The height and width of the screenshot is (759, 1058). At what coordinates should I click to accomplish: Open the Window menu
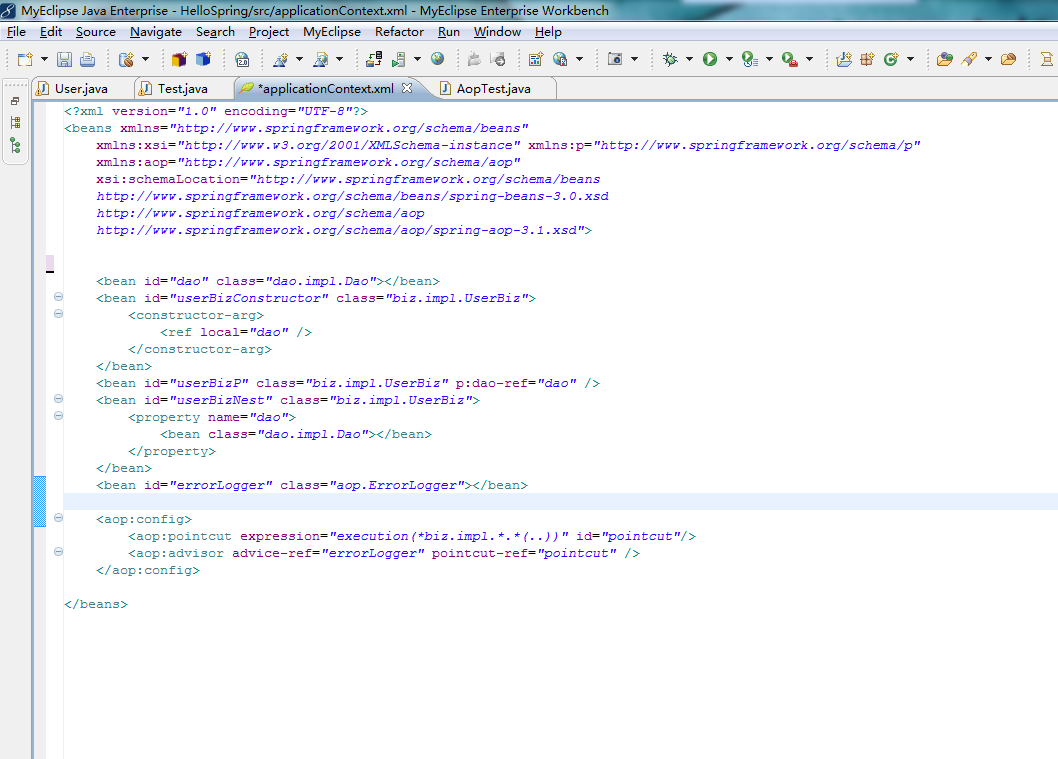point(497,32)
